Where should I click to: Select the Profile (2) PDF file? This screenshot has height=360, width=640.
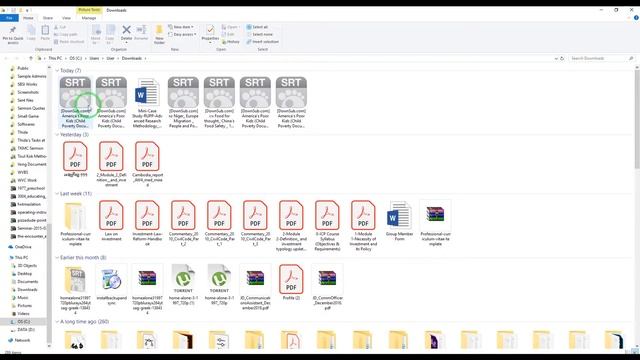point(291,282)
